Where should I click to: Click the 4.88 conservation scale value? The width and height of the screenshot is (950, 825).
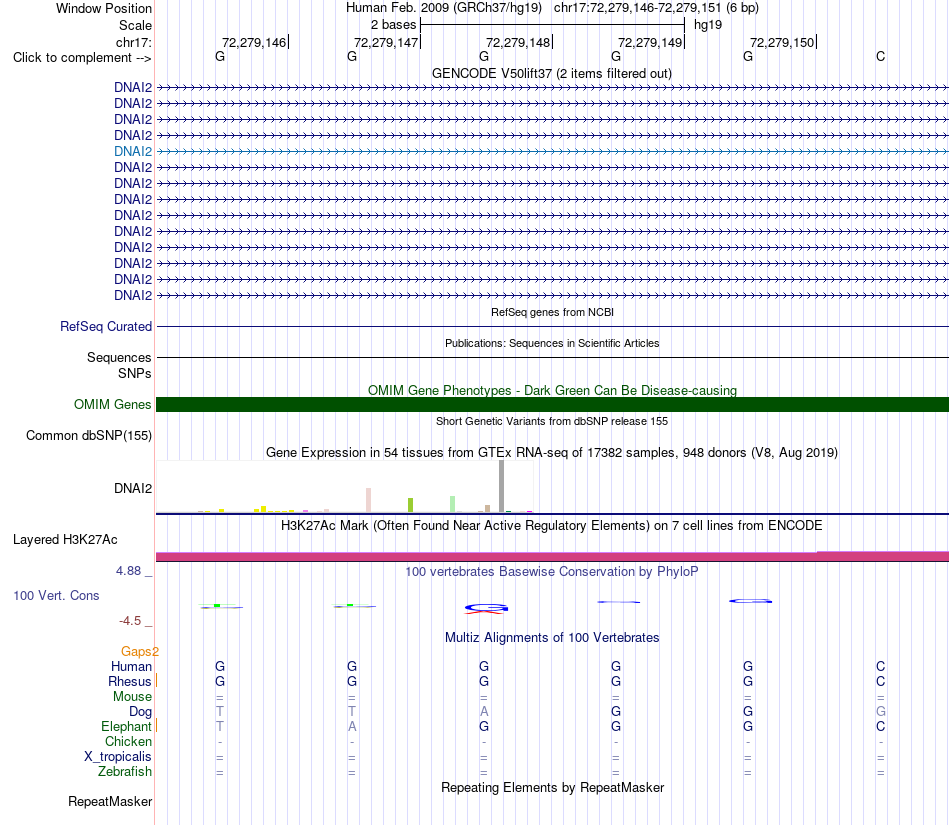[x=128, y=571]
